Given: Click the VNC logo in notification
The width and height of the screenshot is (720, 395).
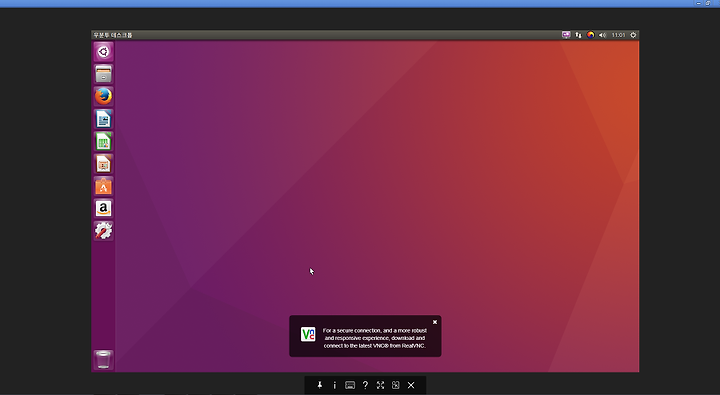Looking at the screenshot, I should [308, 334].
